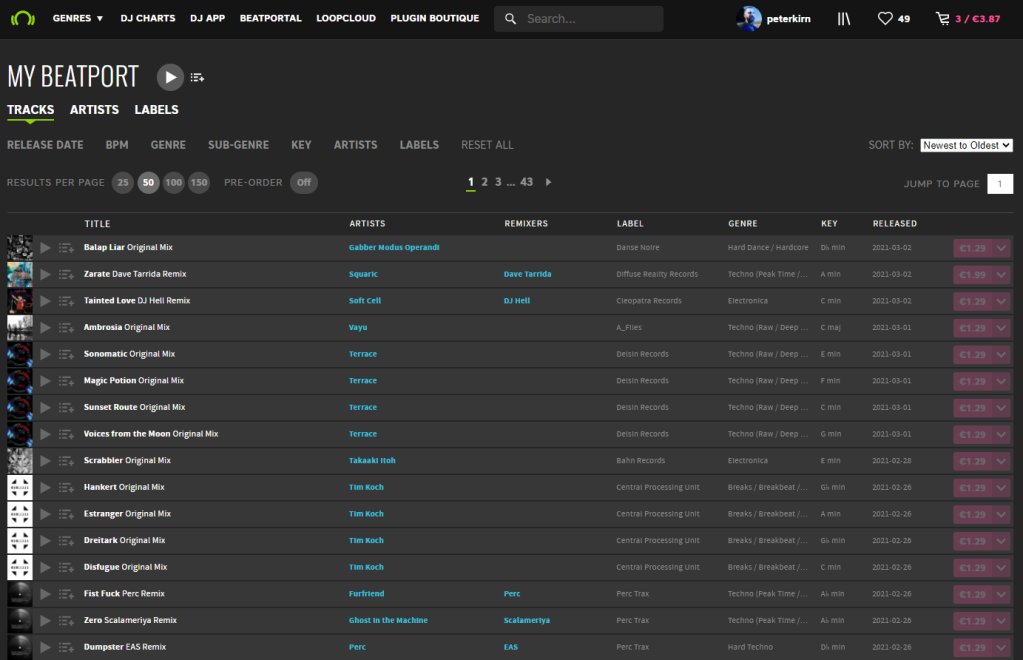Screen dimensions: 1023x660
Task: Toggle the Pre-Order switch
Action: (304, 183)
